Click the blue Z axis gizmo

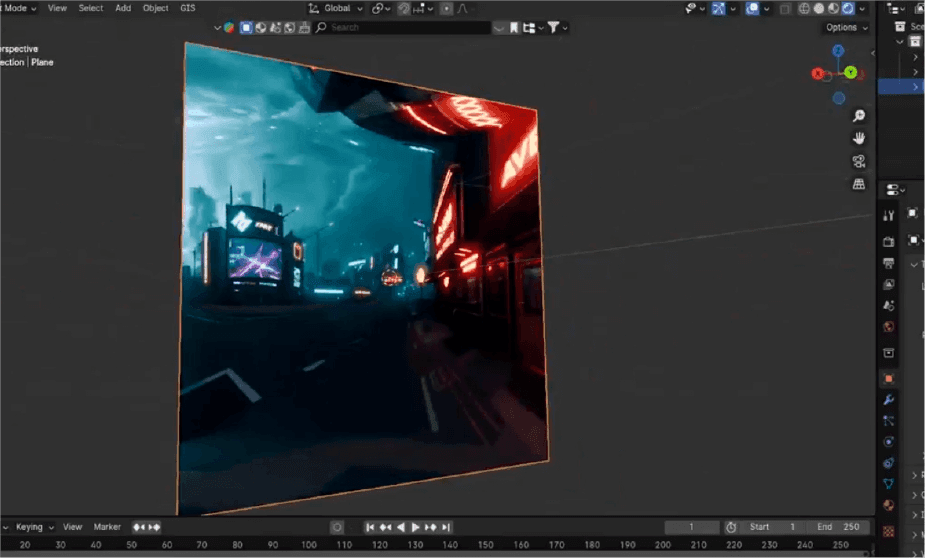(838, 51)
